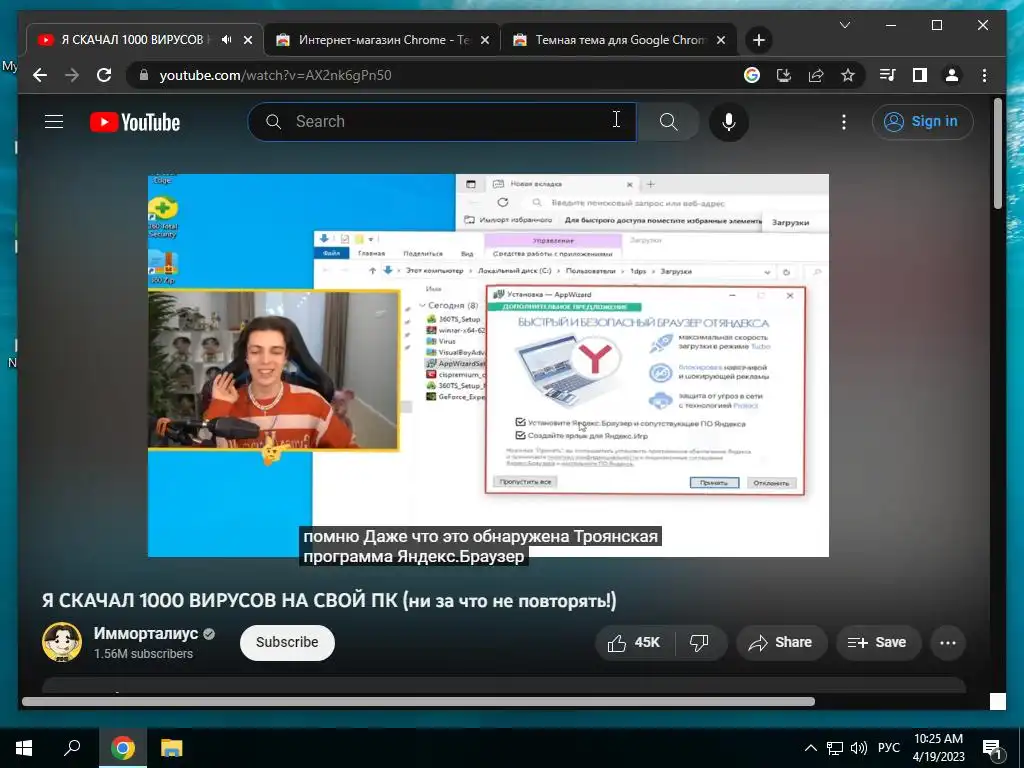Subscribe to the Имморталиус channel
Image resolution: width=1024 pixels, height=768 pixels.
287,643
